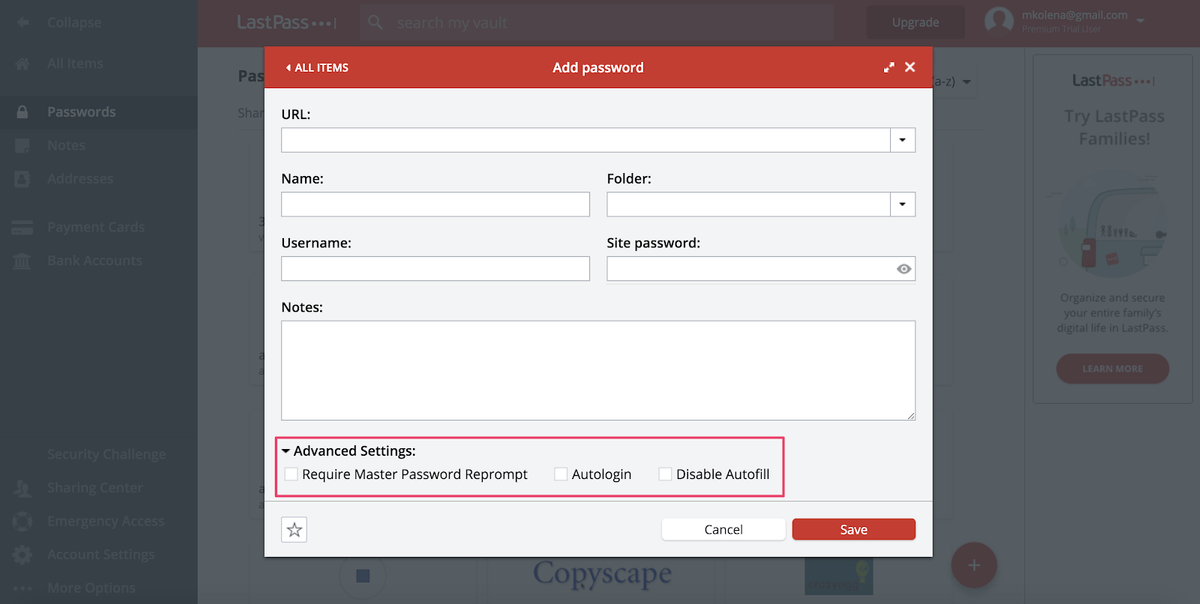Image resolution: width=1200 pixels, height=604 pixels.
Task: Enable Require Master Password Reprompt
Action: [291, 473]
